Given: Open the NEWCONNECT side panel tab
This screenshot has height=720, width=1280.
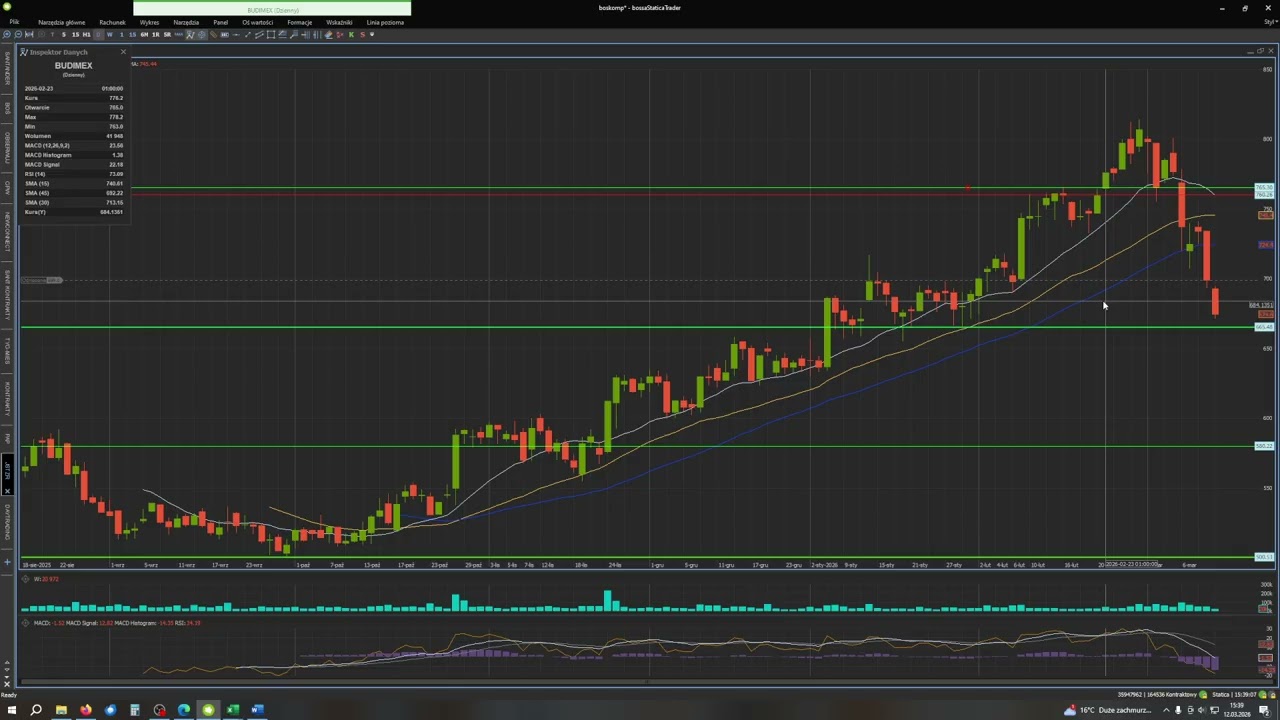Looking at the screenshot, I should [x=6, y=231].
